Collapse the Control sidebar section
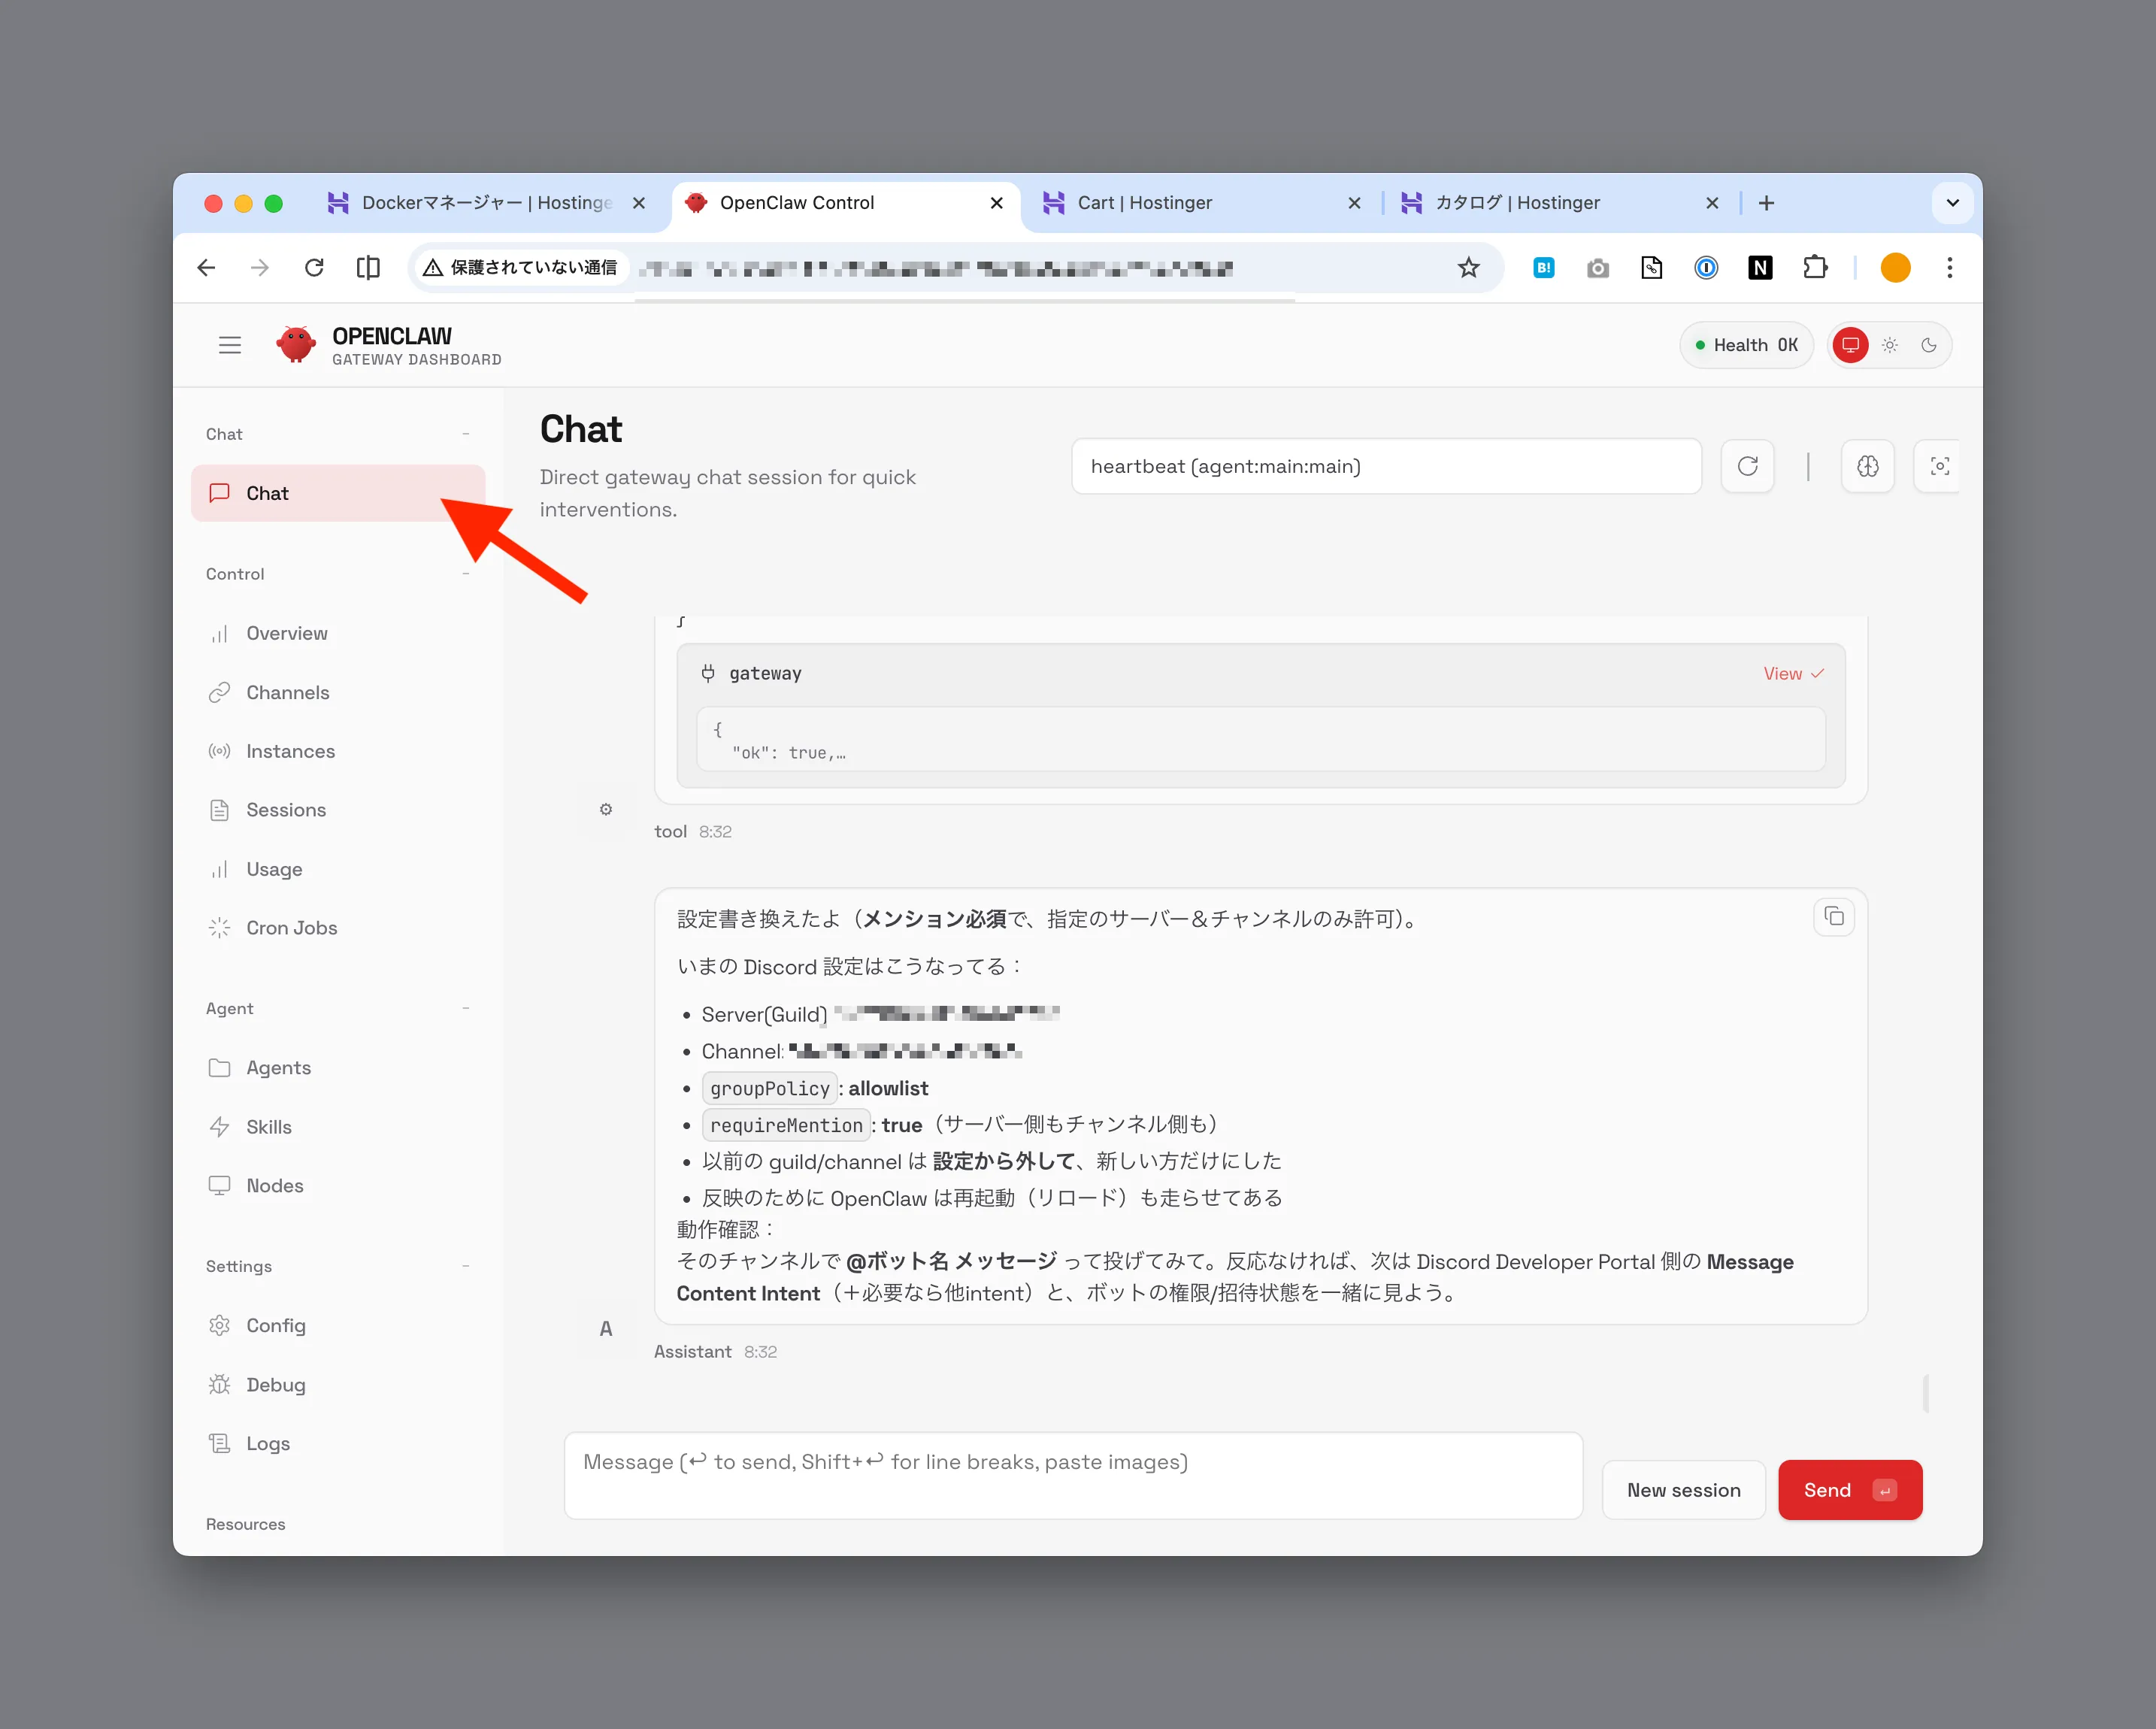This screenshot has height=1729, width=2156. pyautogui.click(x=466, y=574)
